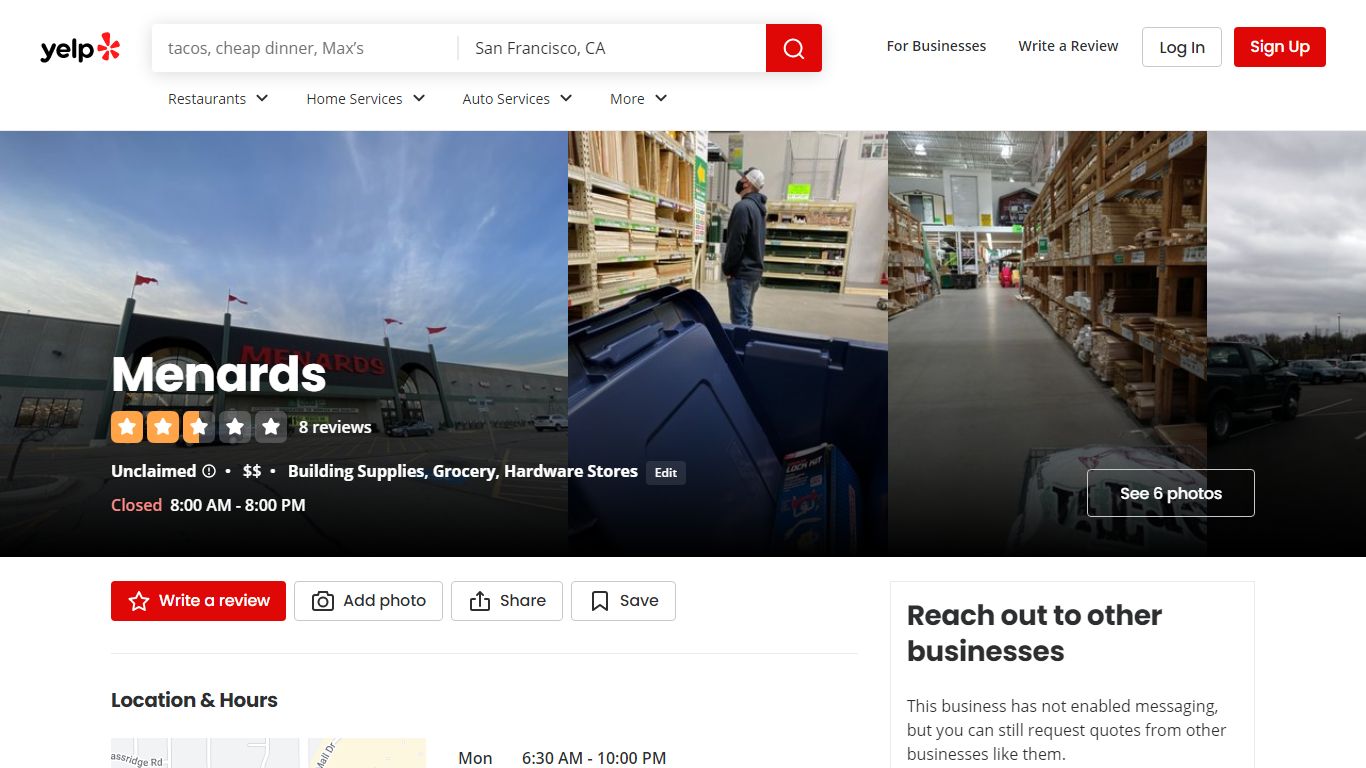
Task: Click the five-star rating display
Action: [199, 427]
